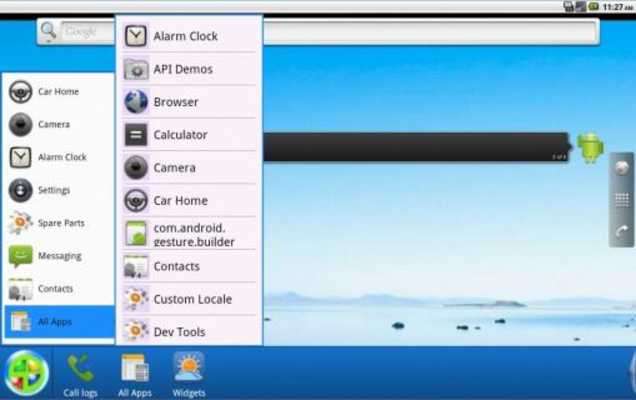Open the app grid button on side panel
636x400 pixels.
(622, 200)
